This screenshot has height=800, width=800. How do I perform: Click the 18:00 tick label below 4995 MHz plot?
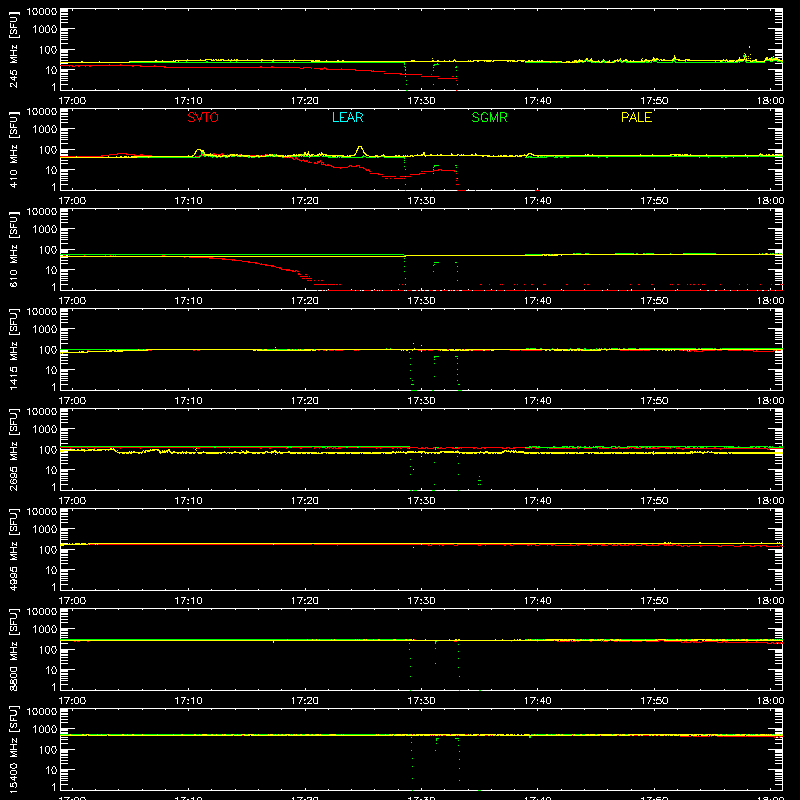click(770, 601)
